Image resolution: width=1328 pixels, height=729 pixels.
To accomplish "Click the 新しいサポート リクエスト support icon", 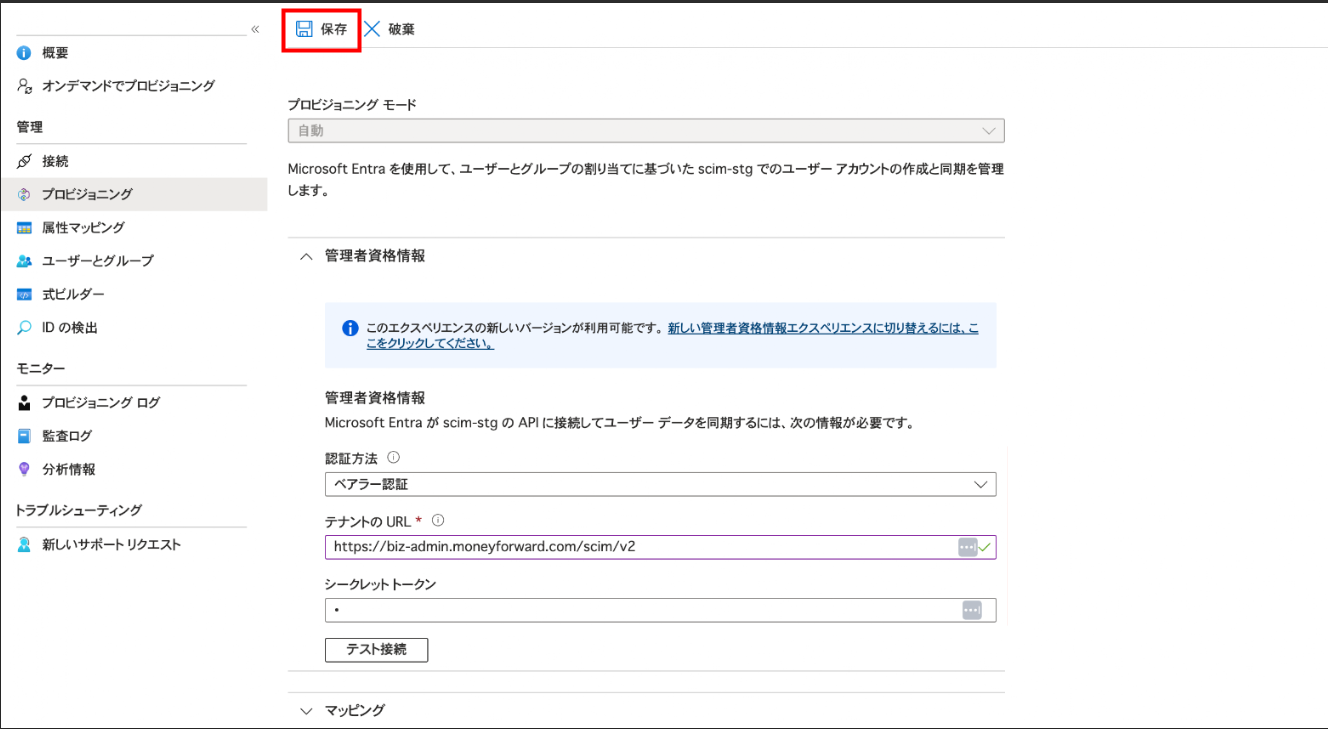I will pyautogui.click(x=24, y=545).
